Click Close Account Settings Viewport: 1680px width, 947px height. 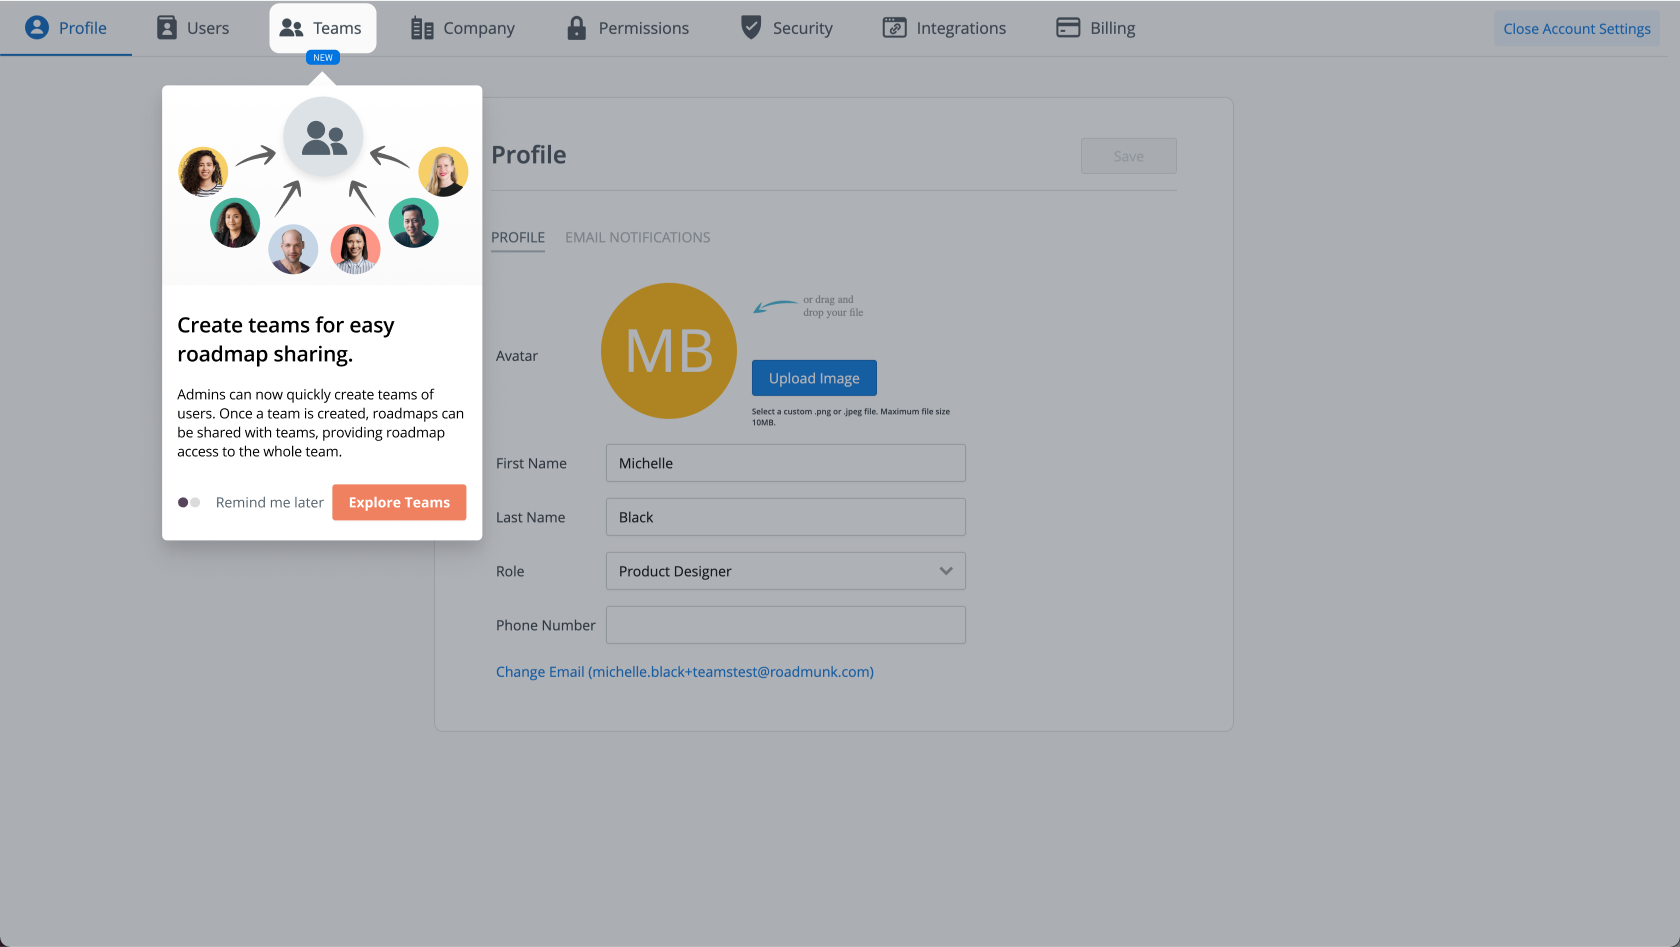click(1576, 29)
